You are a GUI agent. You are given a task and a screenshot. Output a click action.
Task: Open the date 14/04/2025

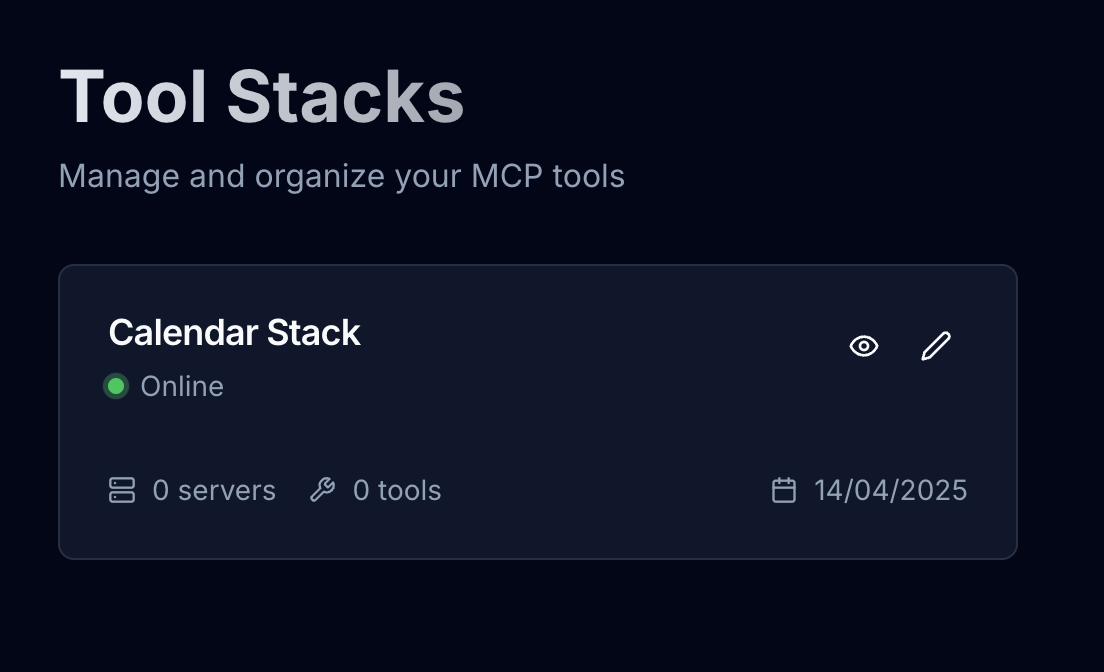[x=890, y=490]
